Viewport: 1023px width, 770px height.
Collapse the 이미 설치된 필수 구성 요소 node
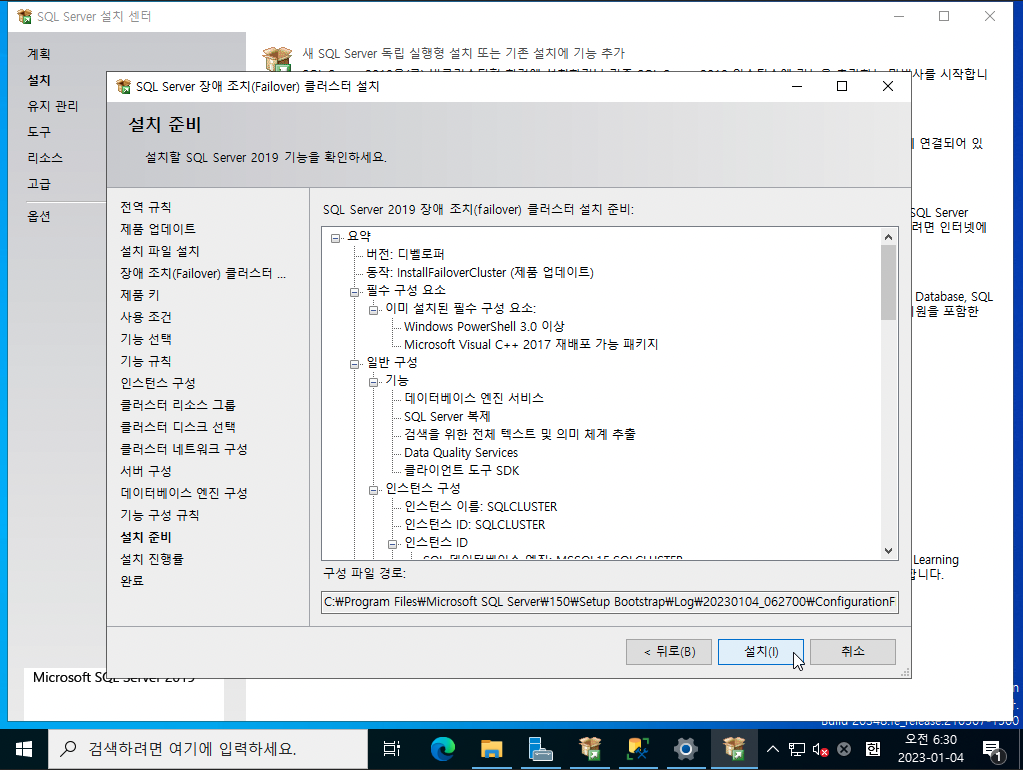point(373,310)
